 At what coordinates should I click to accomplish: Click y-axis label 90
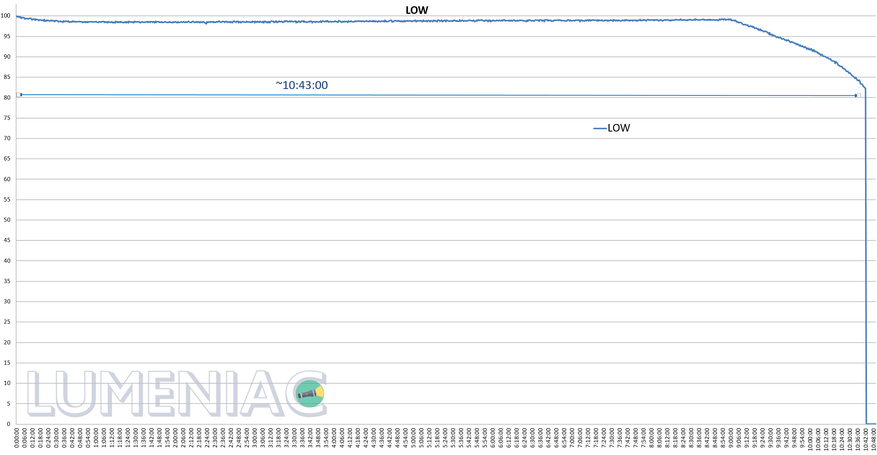[x=7, y=56]
